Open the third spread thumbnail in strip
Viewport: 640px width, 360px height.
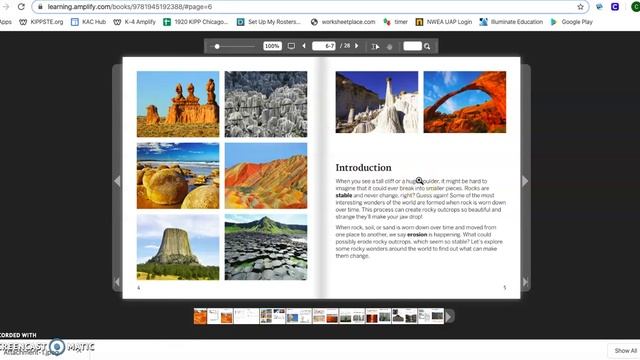pyautogui.click(x=247, y=316)
